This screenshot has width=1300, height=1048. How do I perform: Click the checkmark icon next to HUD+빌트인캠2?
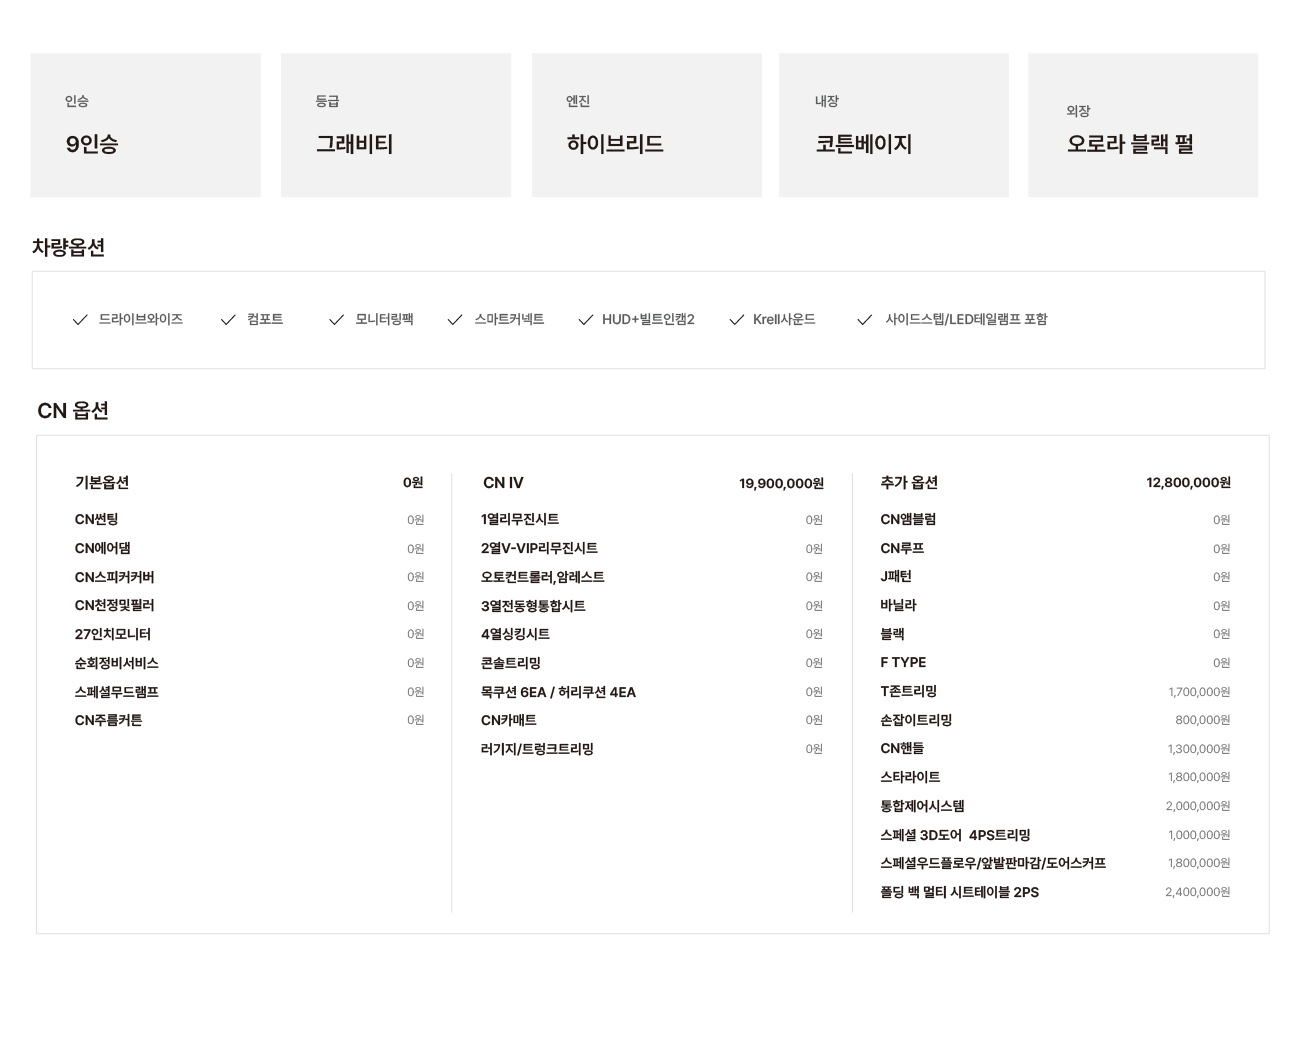click(x=586, y=320)
